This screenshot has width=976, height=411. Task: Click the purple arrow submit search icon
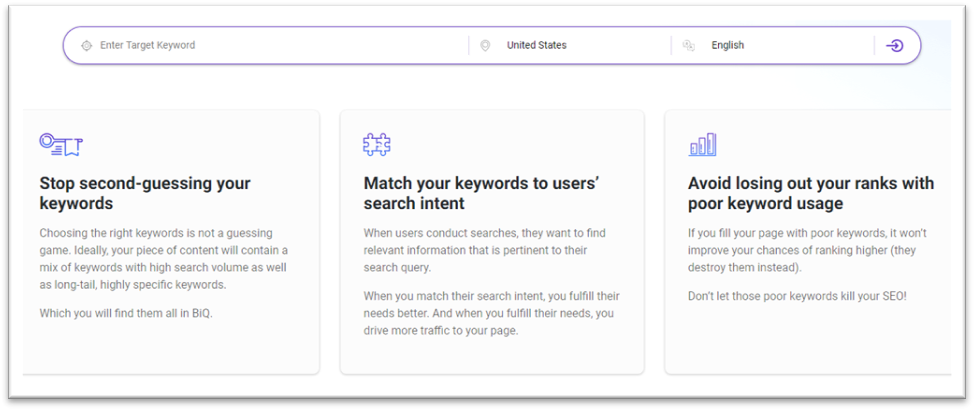click(894, 45)
